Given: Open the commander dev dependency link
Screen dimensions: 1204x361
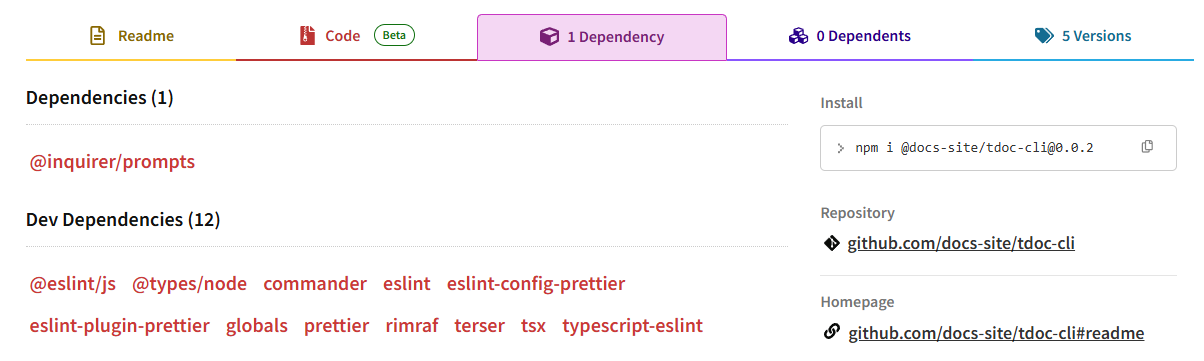Looking at the screenshot, I should [315, 284].
